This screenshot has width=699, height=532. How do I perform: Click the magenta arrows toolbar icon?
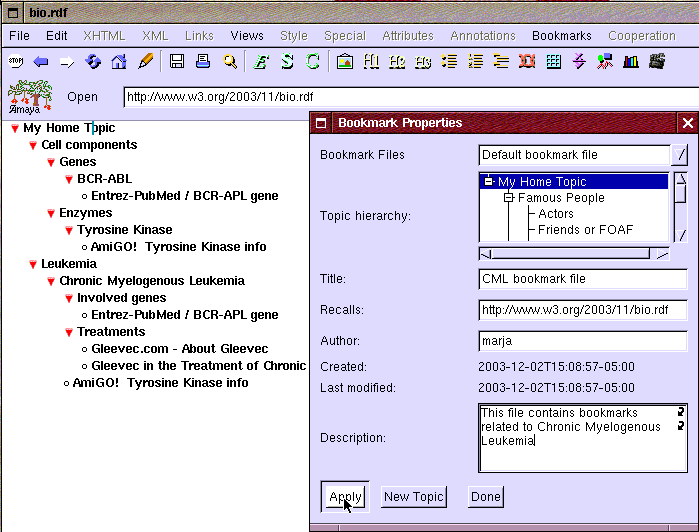coord(579,61)
